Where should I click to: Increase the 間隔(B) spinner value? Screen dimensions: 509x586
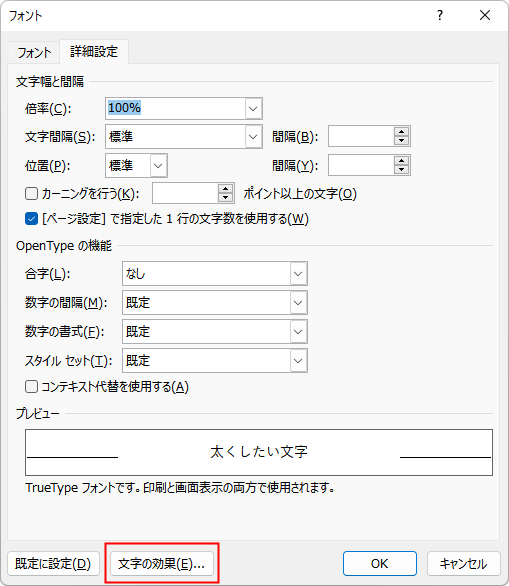tap(401, 132)
